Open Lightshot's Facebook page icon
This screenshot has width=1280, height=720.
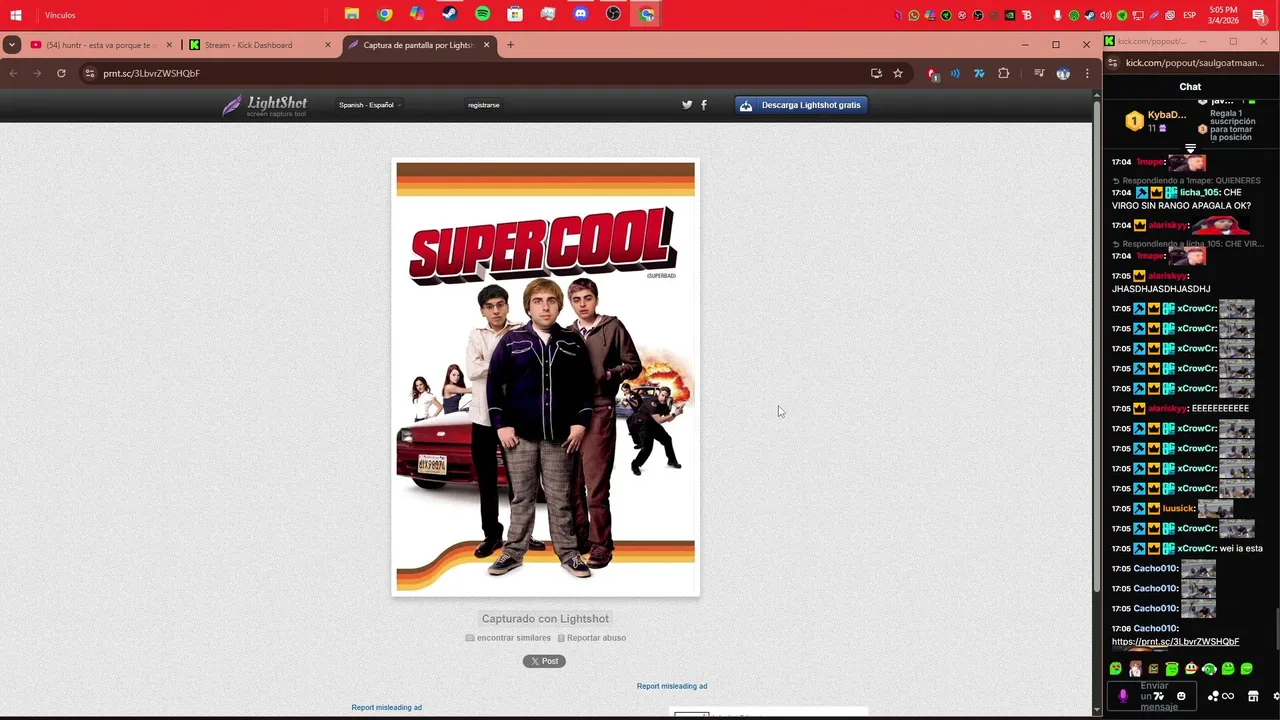pos(704,104)
